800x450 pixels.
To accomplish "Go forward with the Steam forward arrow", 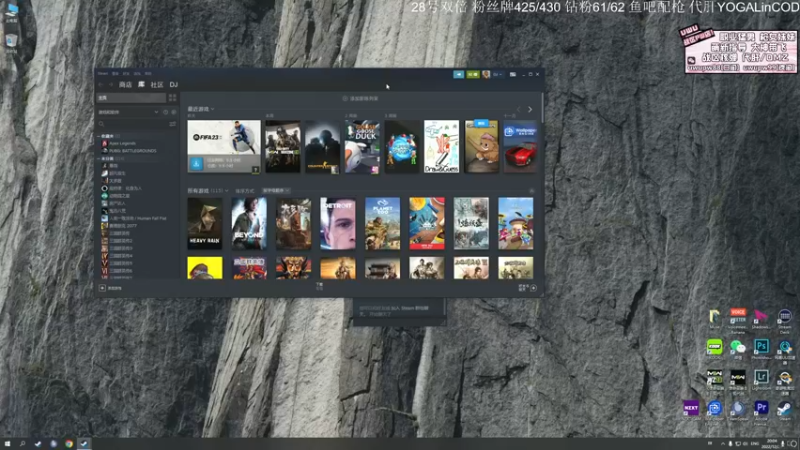I will click(x=111, y=85).
